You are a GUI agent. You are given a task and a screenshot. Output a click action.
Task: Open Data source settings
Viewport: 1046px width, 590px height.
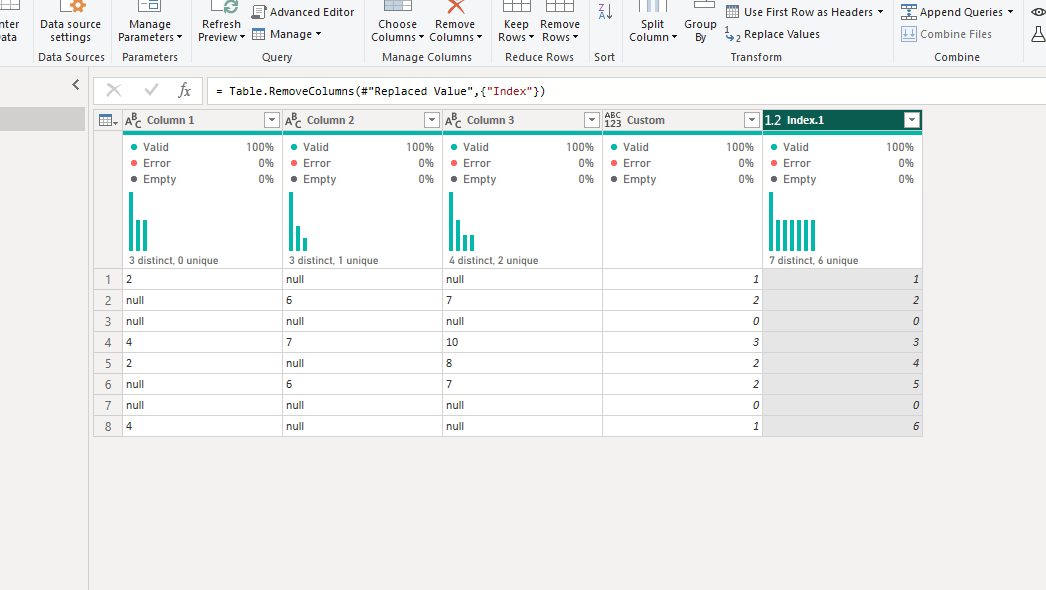point(71,23)
